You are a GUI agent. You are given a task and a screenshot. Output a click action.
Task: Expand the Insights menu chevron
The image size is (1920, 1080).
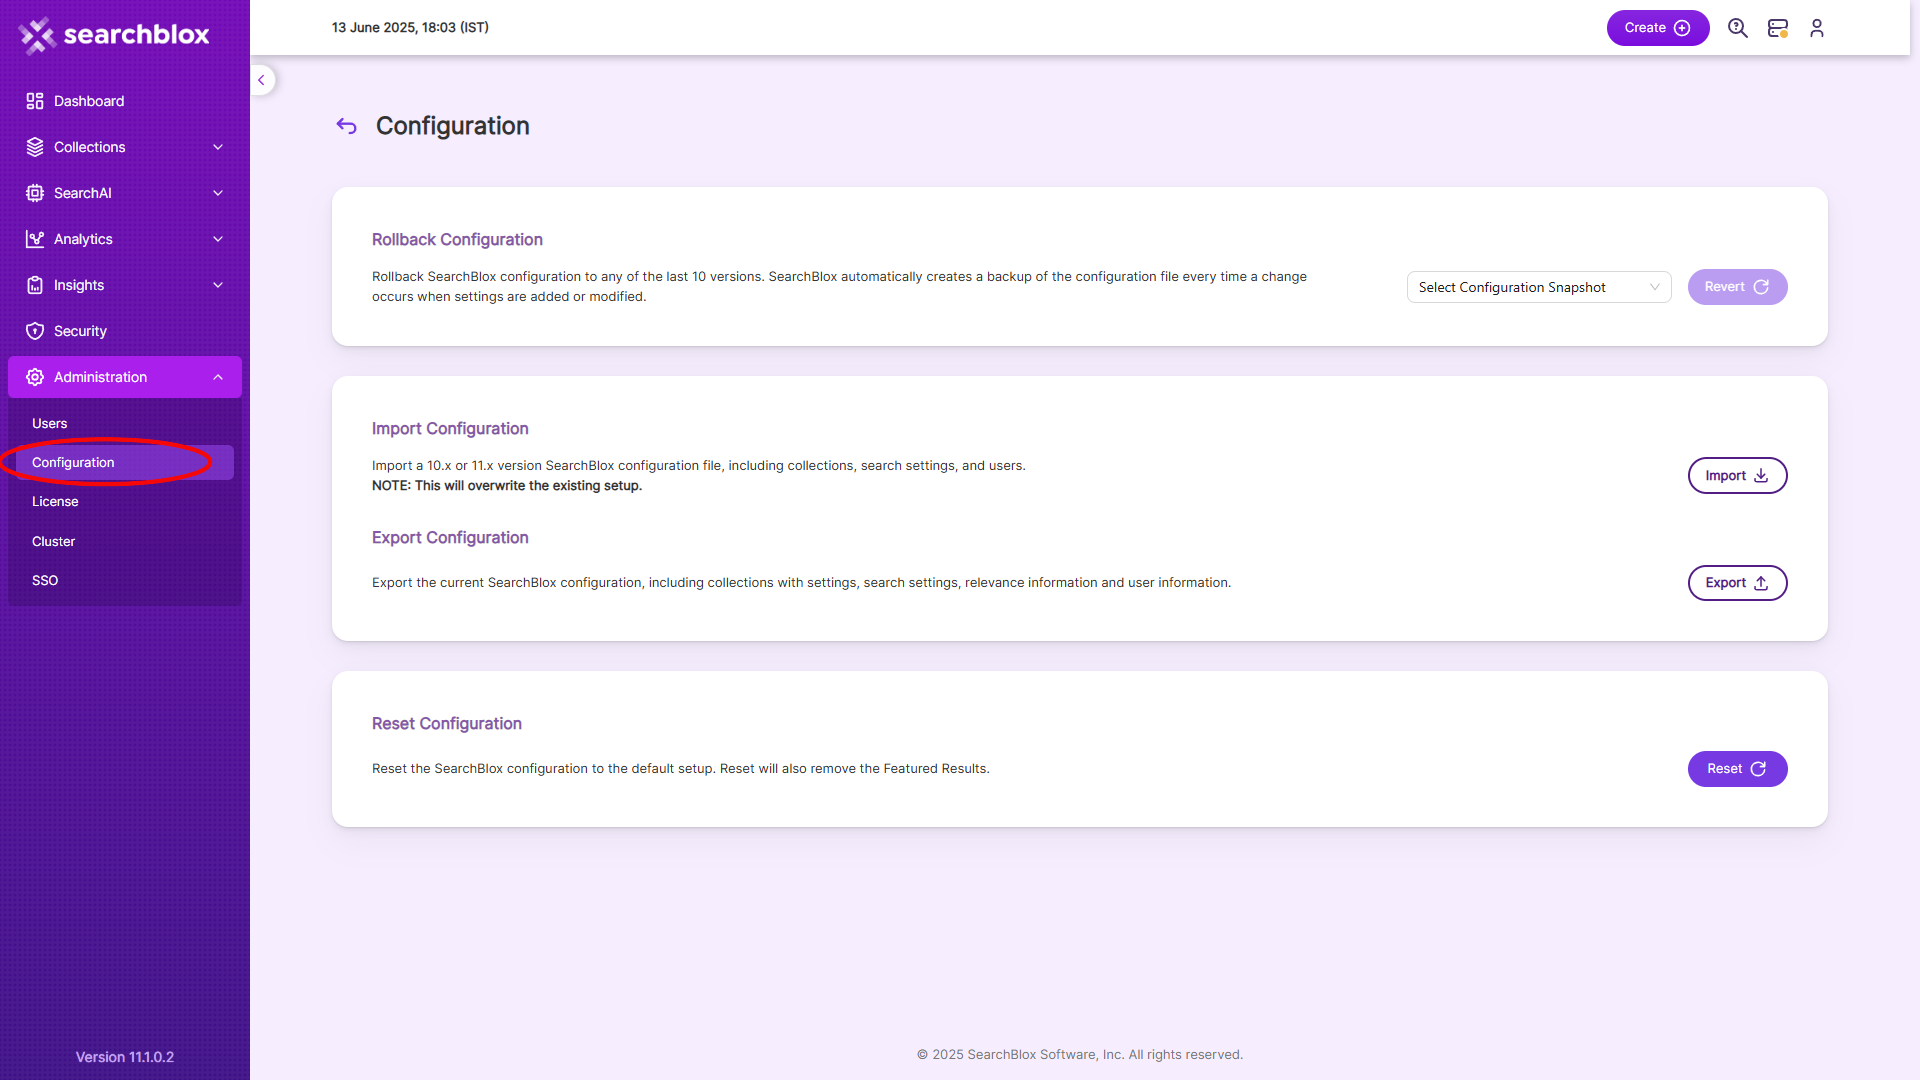pos(218,285)
